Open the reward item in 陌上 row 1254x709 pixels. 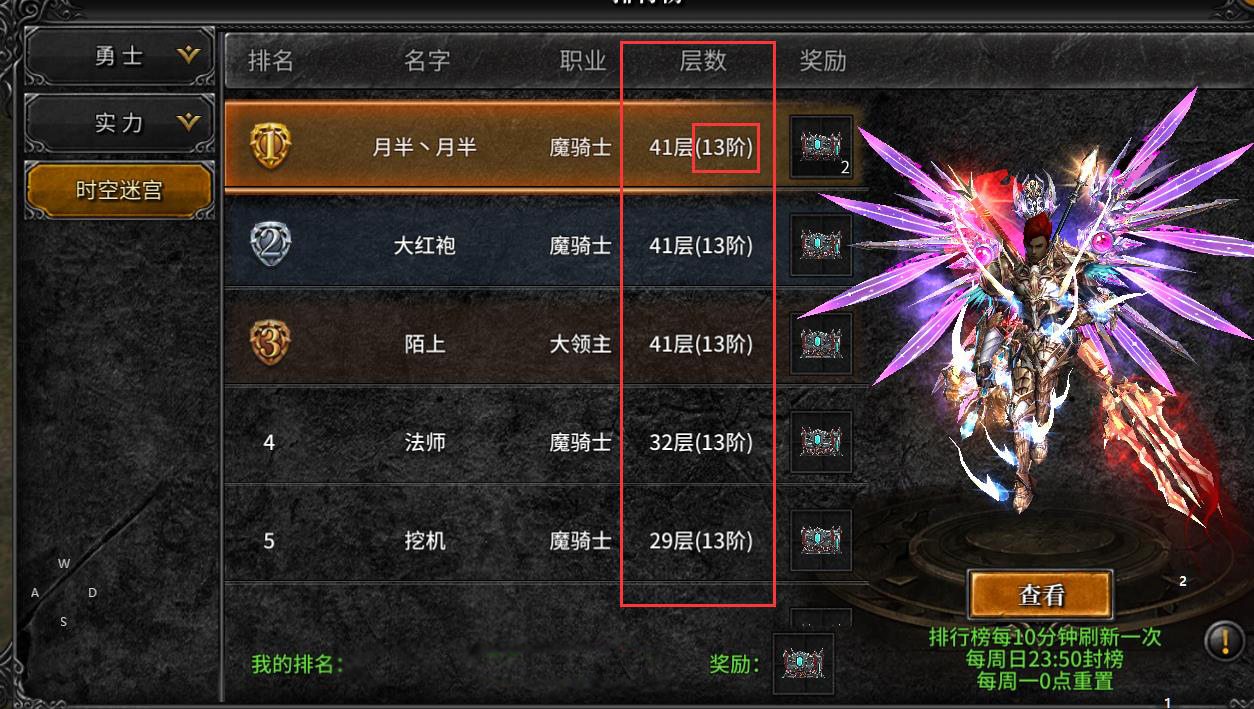pos(821,343)
